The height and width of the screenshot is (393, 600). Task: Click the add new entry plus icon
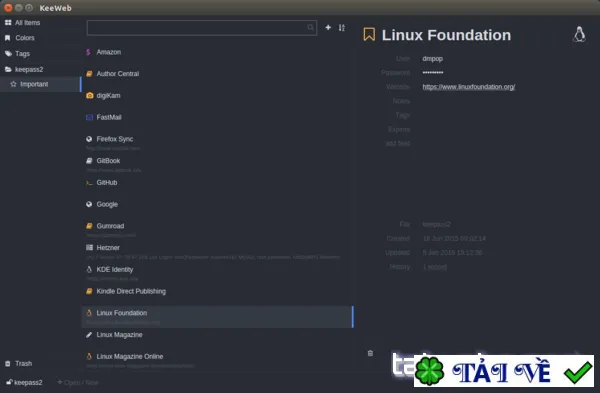coord(328,27)
